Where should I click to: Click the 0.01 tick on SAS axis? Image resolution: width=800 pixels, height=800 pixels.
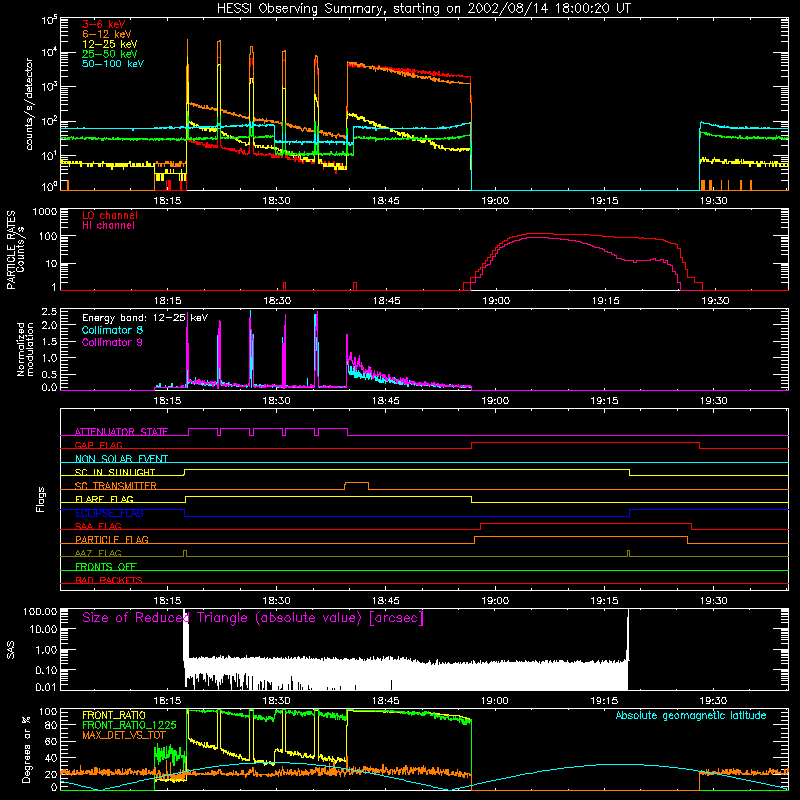point(46,687)
